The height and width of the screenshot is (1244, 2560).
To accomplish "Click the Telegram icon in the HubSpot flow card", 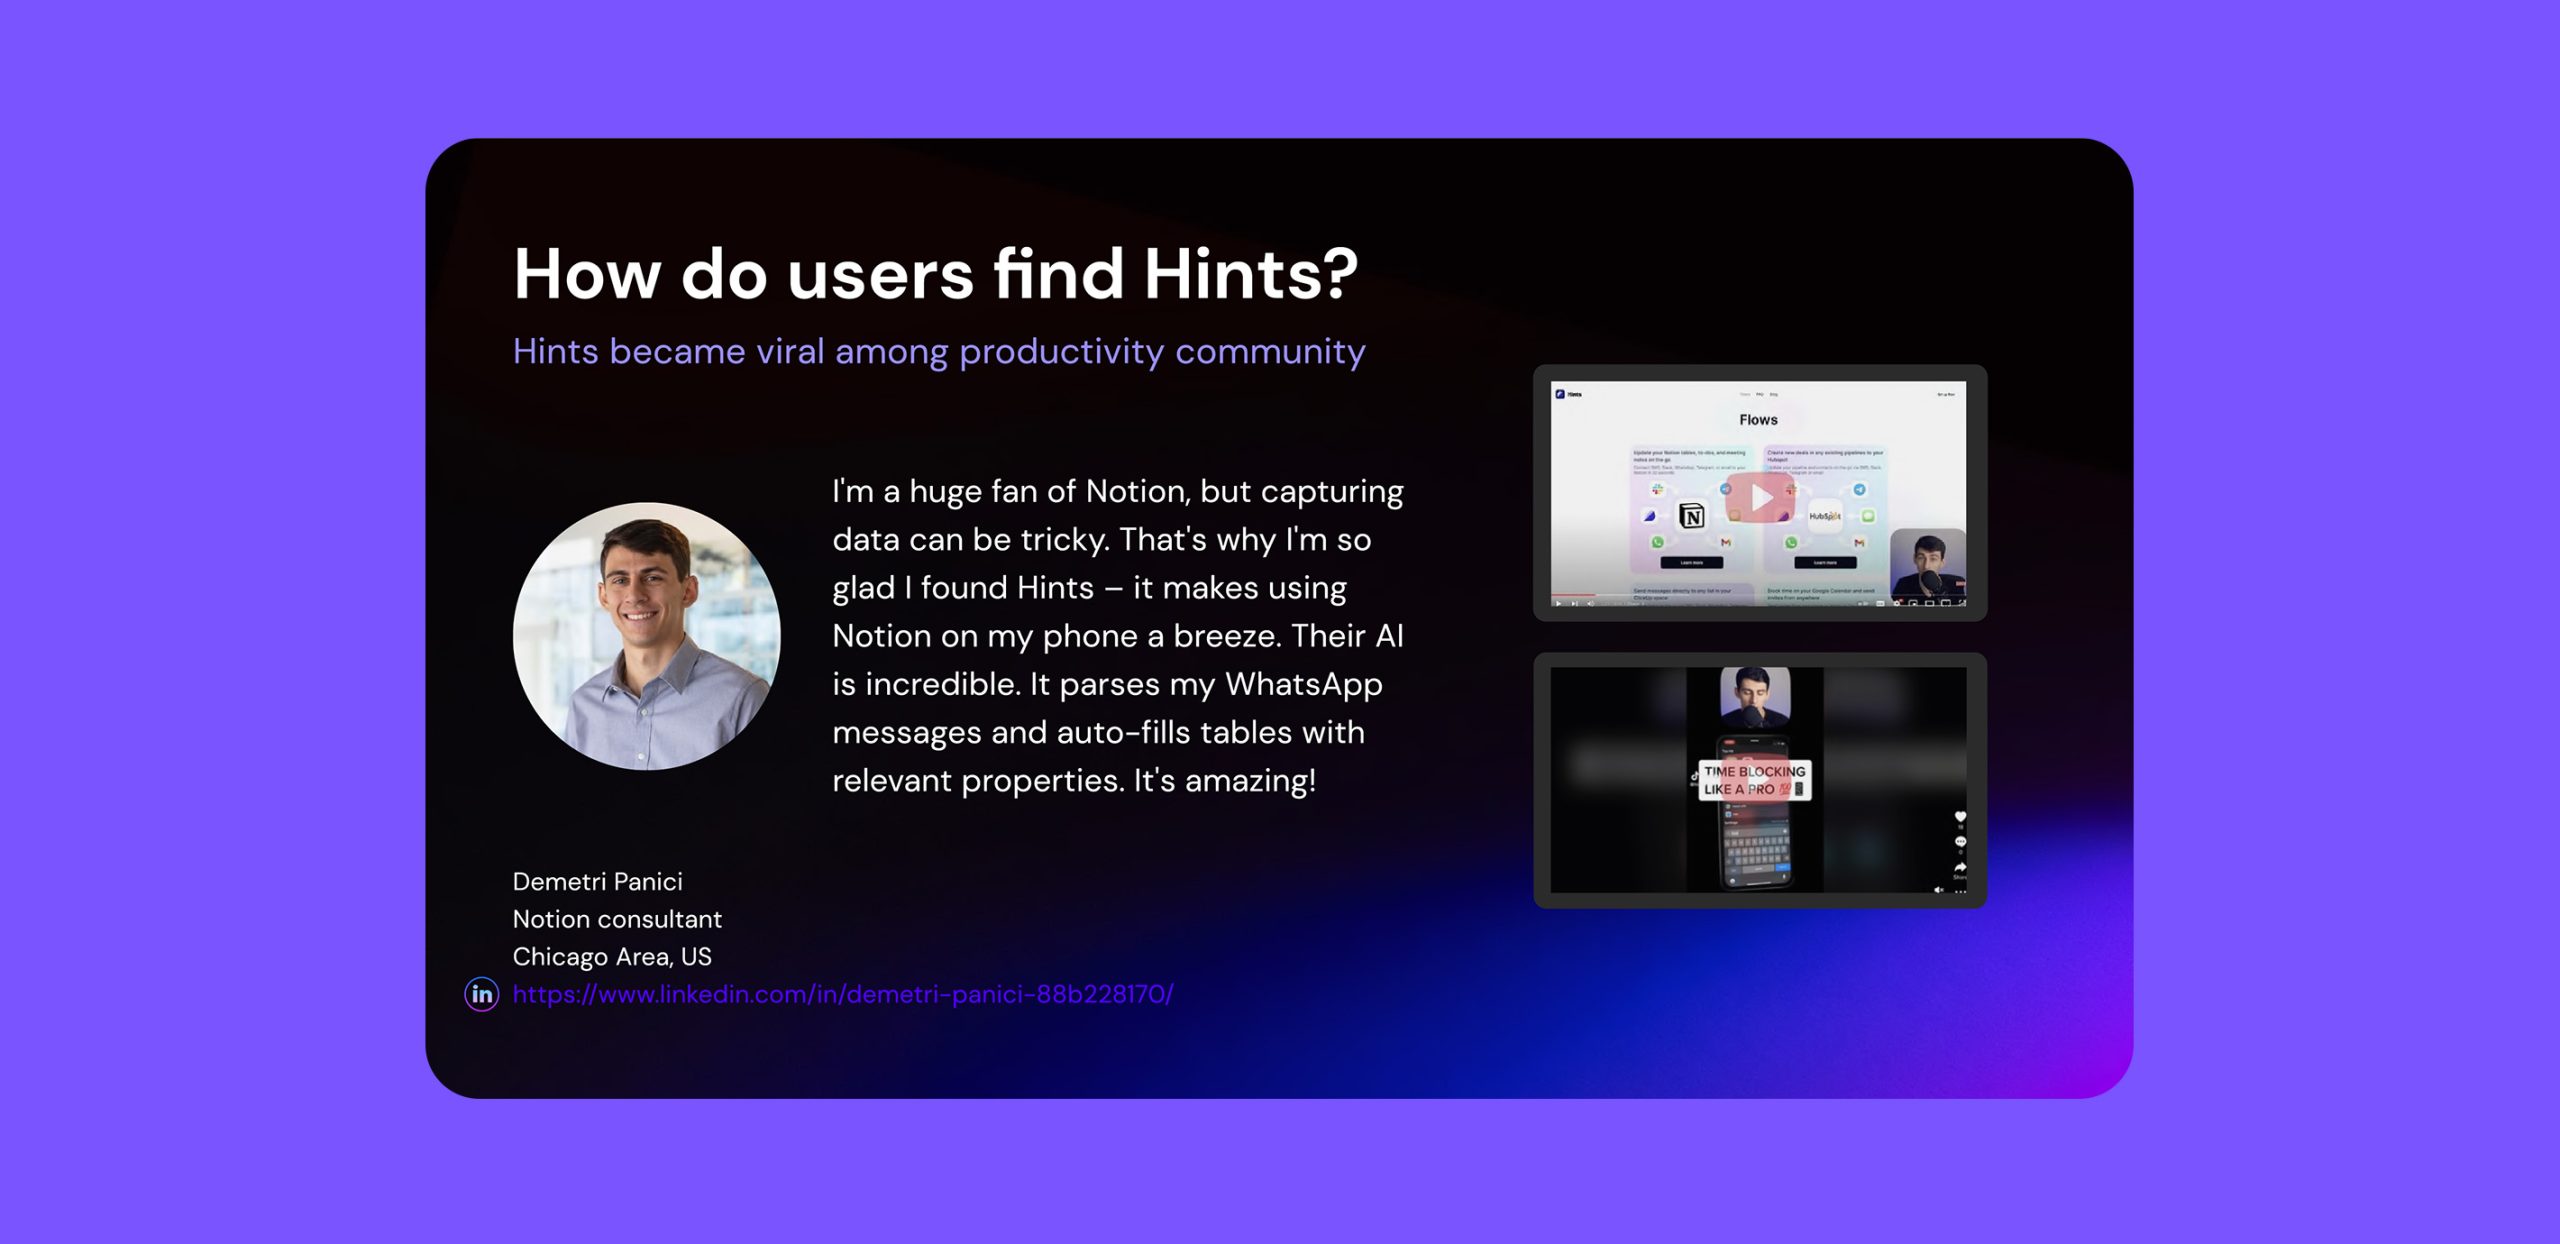I will 1860,489.
